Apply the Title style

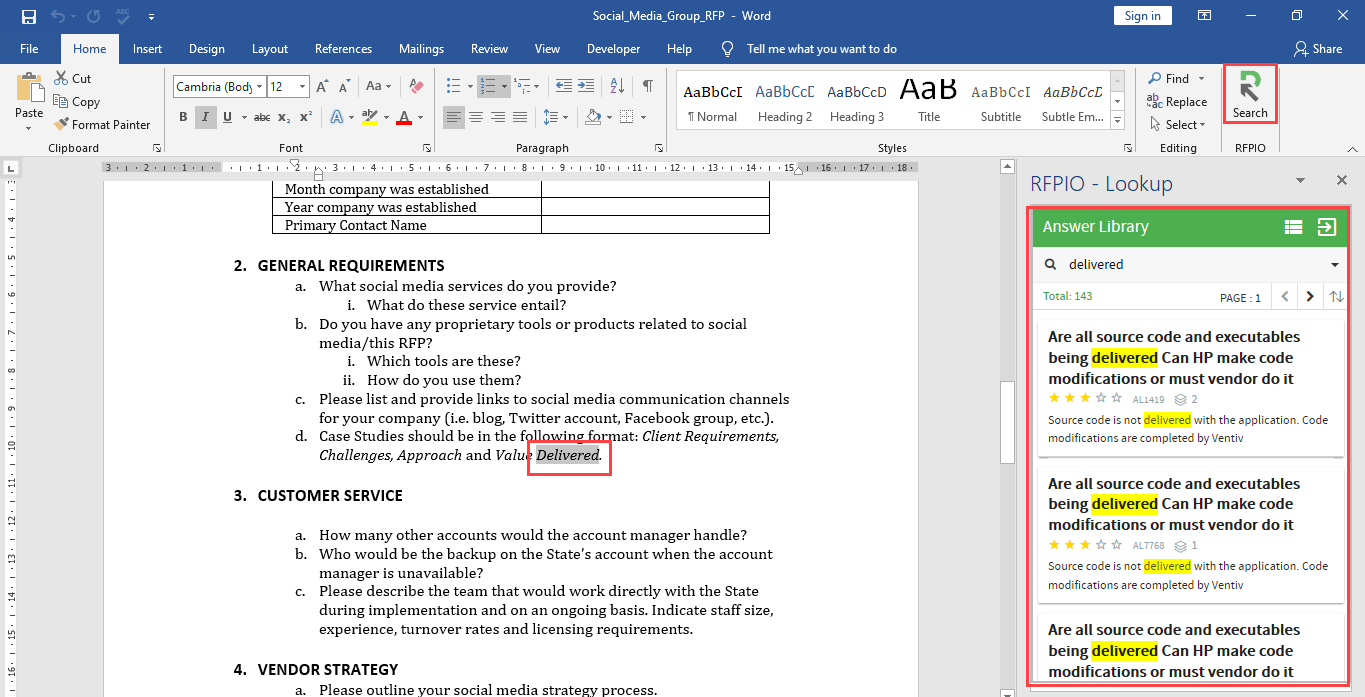pos(929,102)
